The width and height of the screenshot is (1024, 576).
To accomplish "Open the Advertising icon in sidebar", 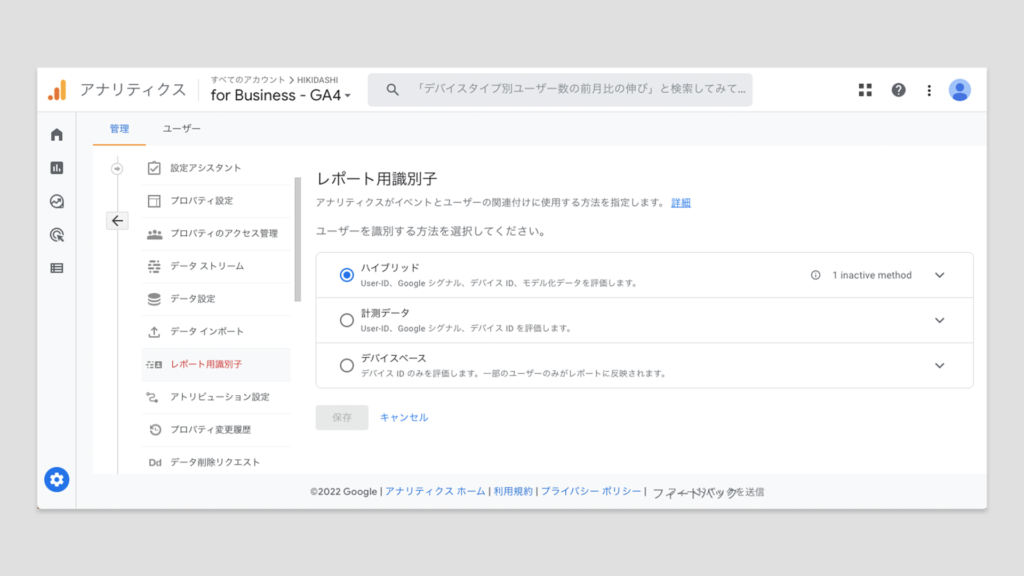I will tap(57, 235).
